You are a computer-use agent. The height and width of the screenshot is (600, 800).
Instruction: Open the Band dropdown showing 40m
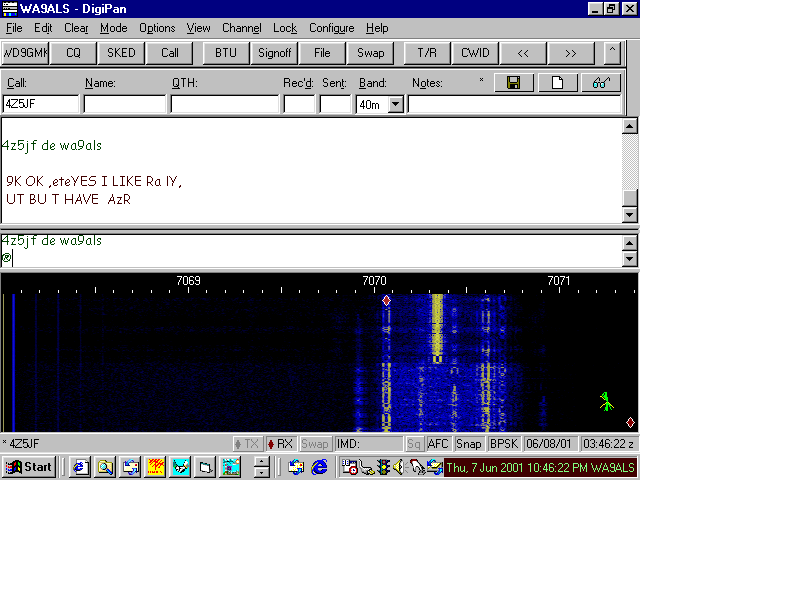(x=395, y=105)
